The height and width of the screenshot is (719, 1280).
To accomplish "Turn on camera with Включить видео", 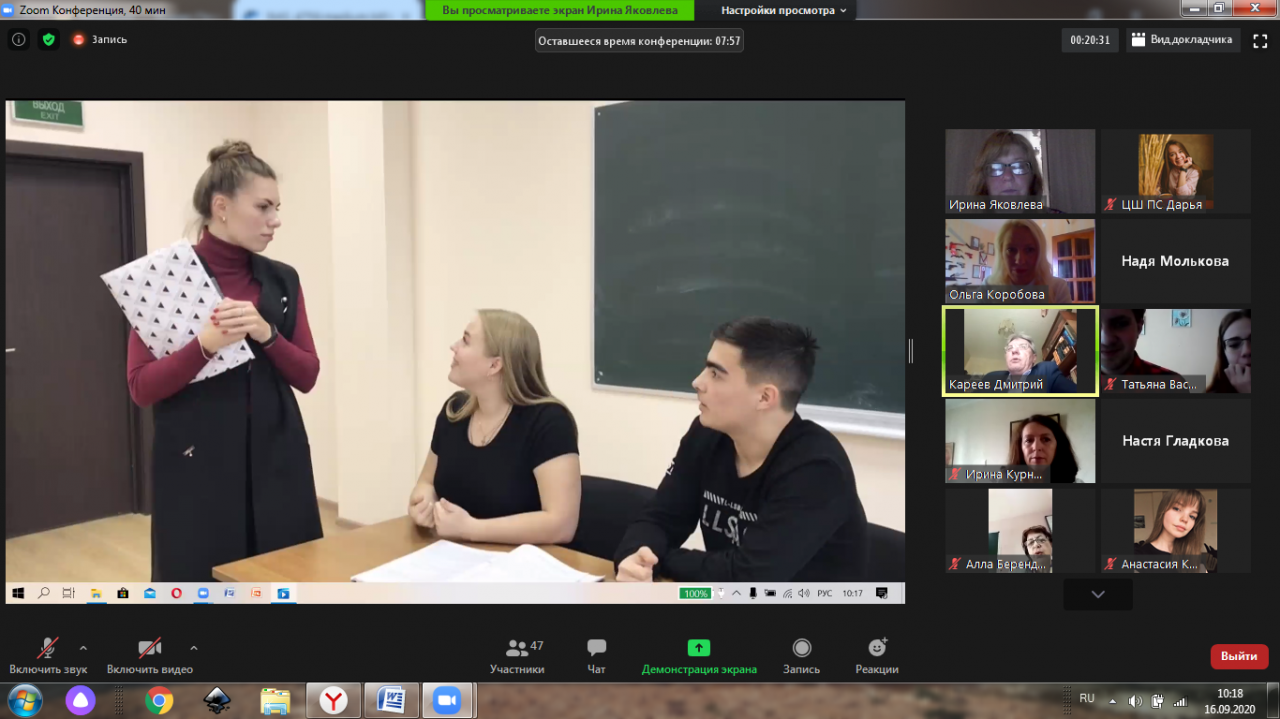I will (150, 656).
